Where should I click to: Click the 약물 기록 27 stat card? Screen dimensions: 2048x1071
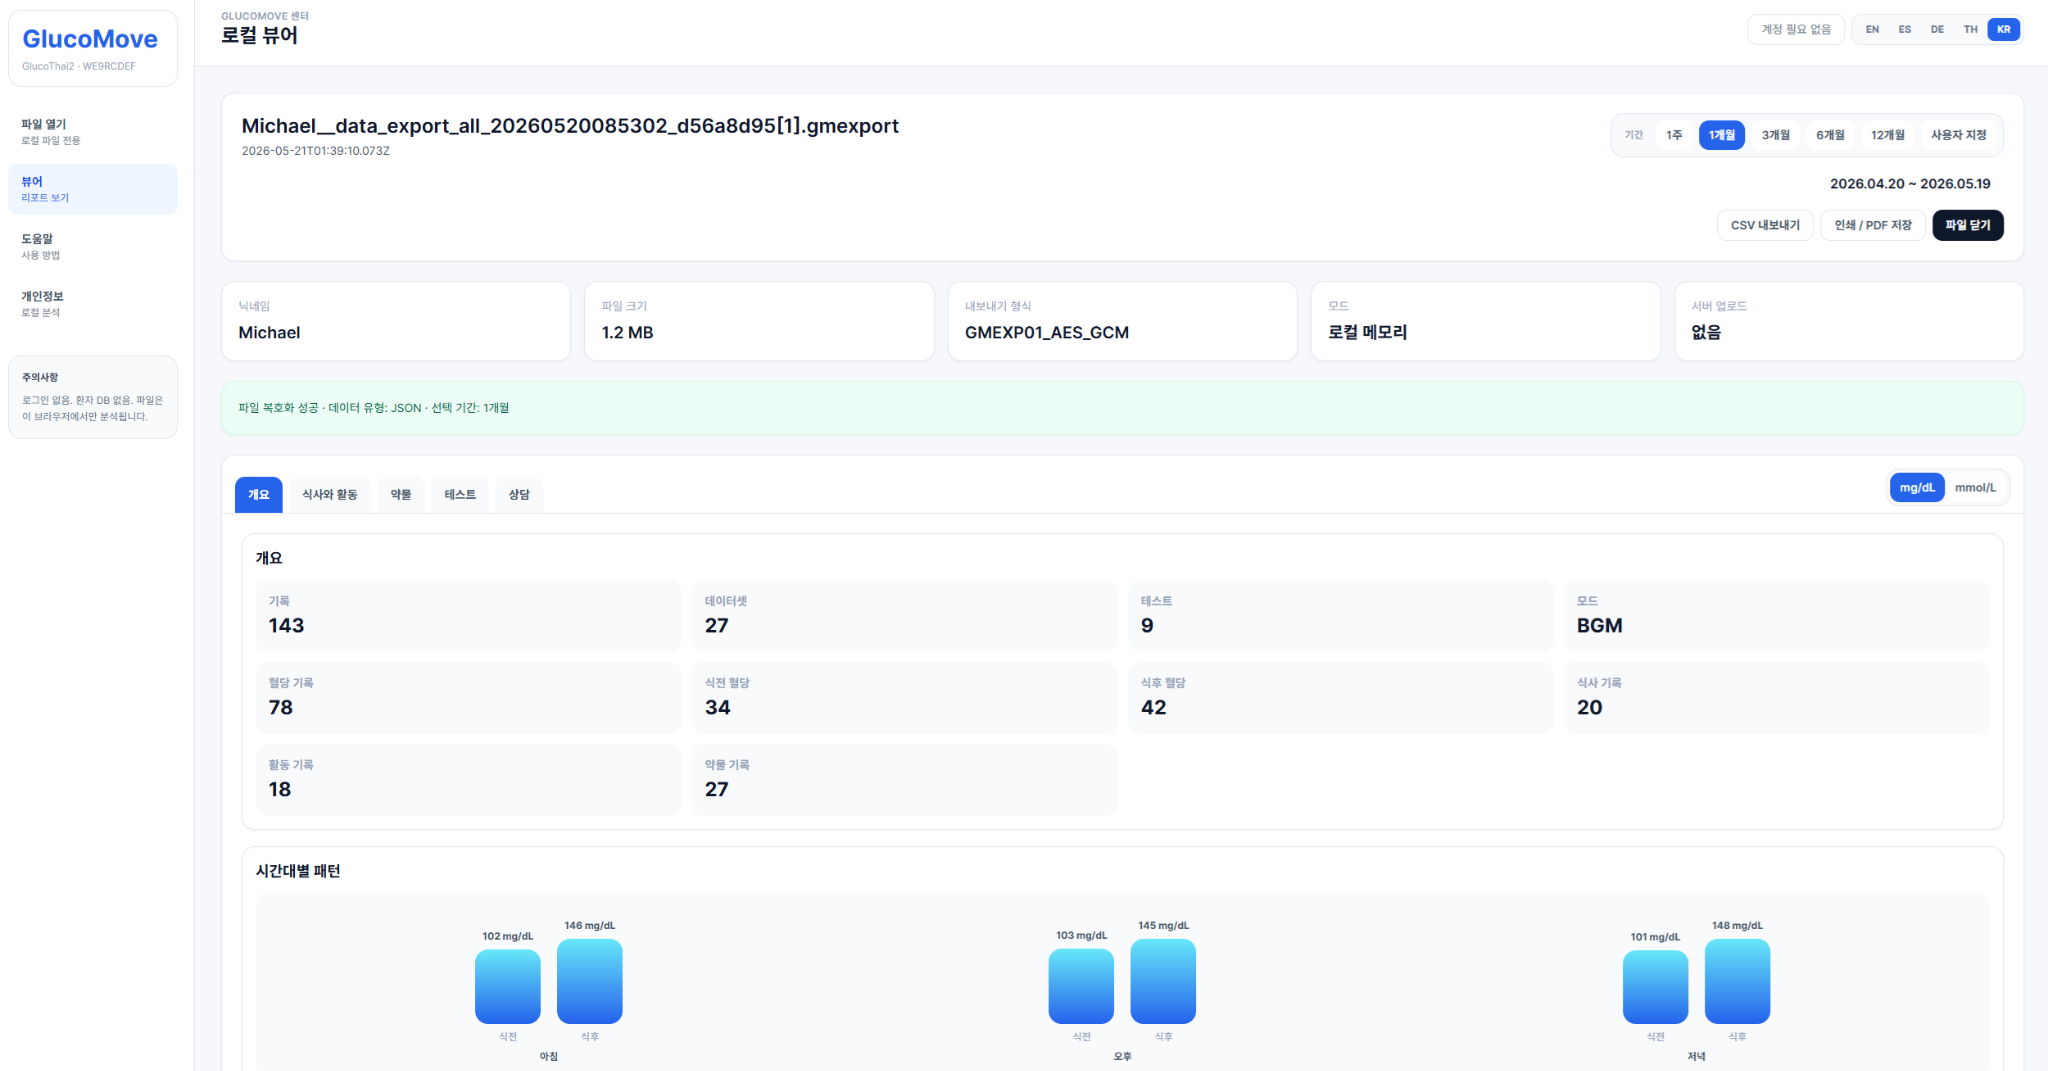[x=904, y=780]
